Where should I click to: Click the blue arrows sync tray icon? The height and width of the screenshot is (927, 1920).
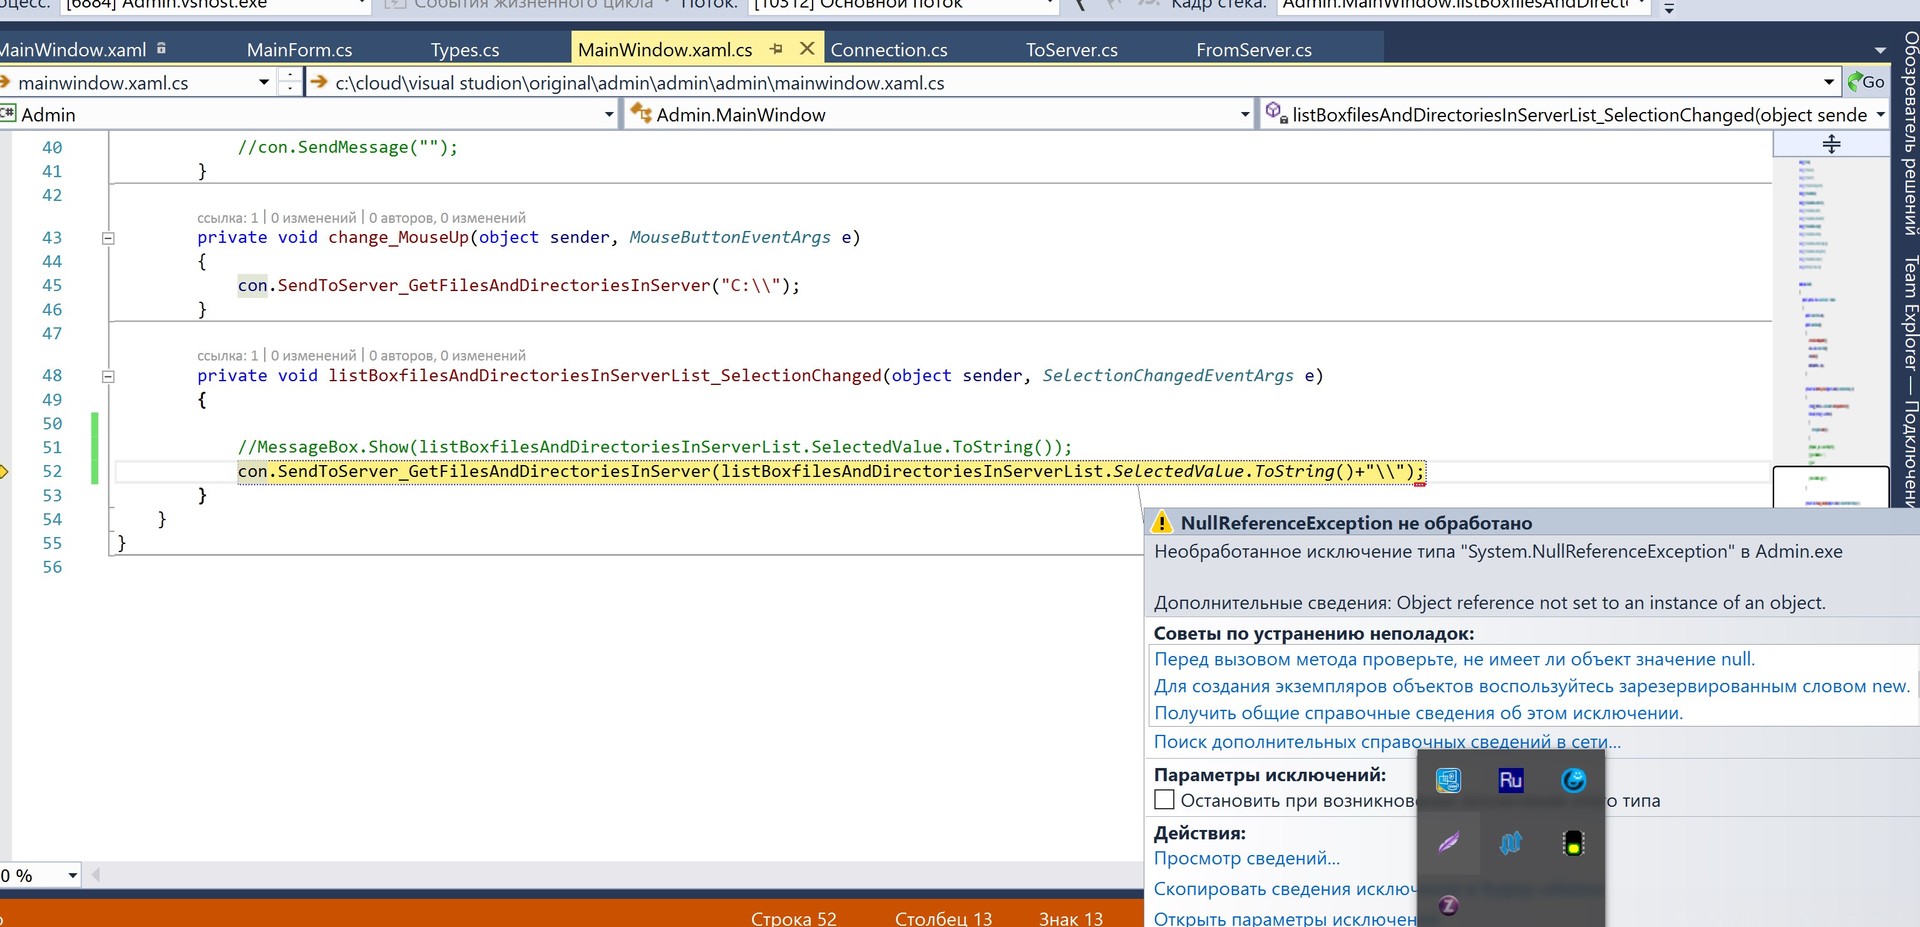[1510, 843]
